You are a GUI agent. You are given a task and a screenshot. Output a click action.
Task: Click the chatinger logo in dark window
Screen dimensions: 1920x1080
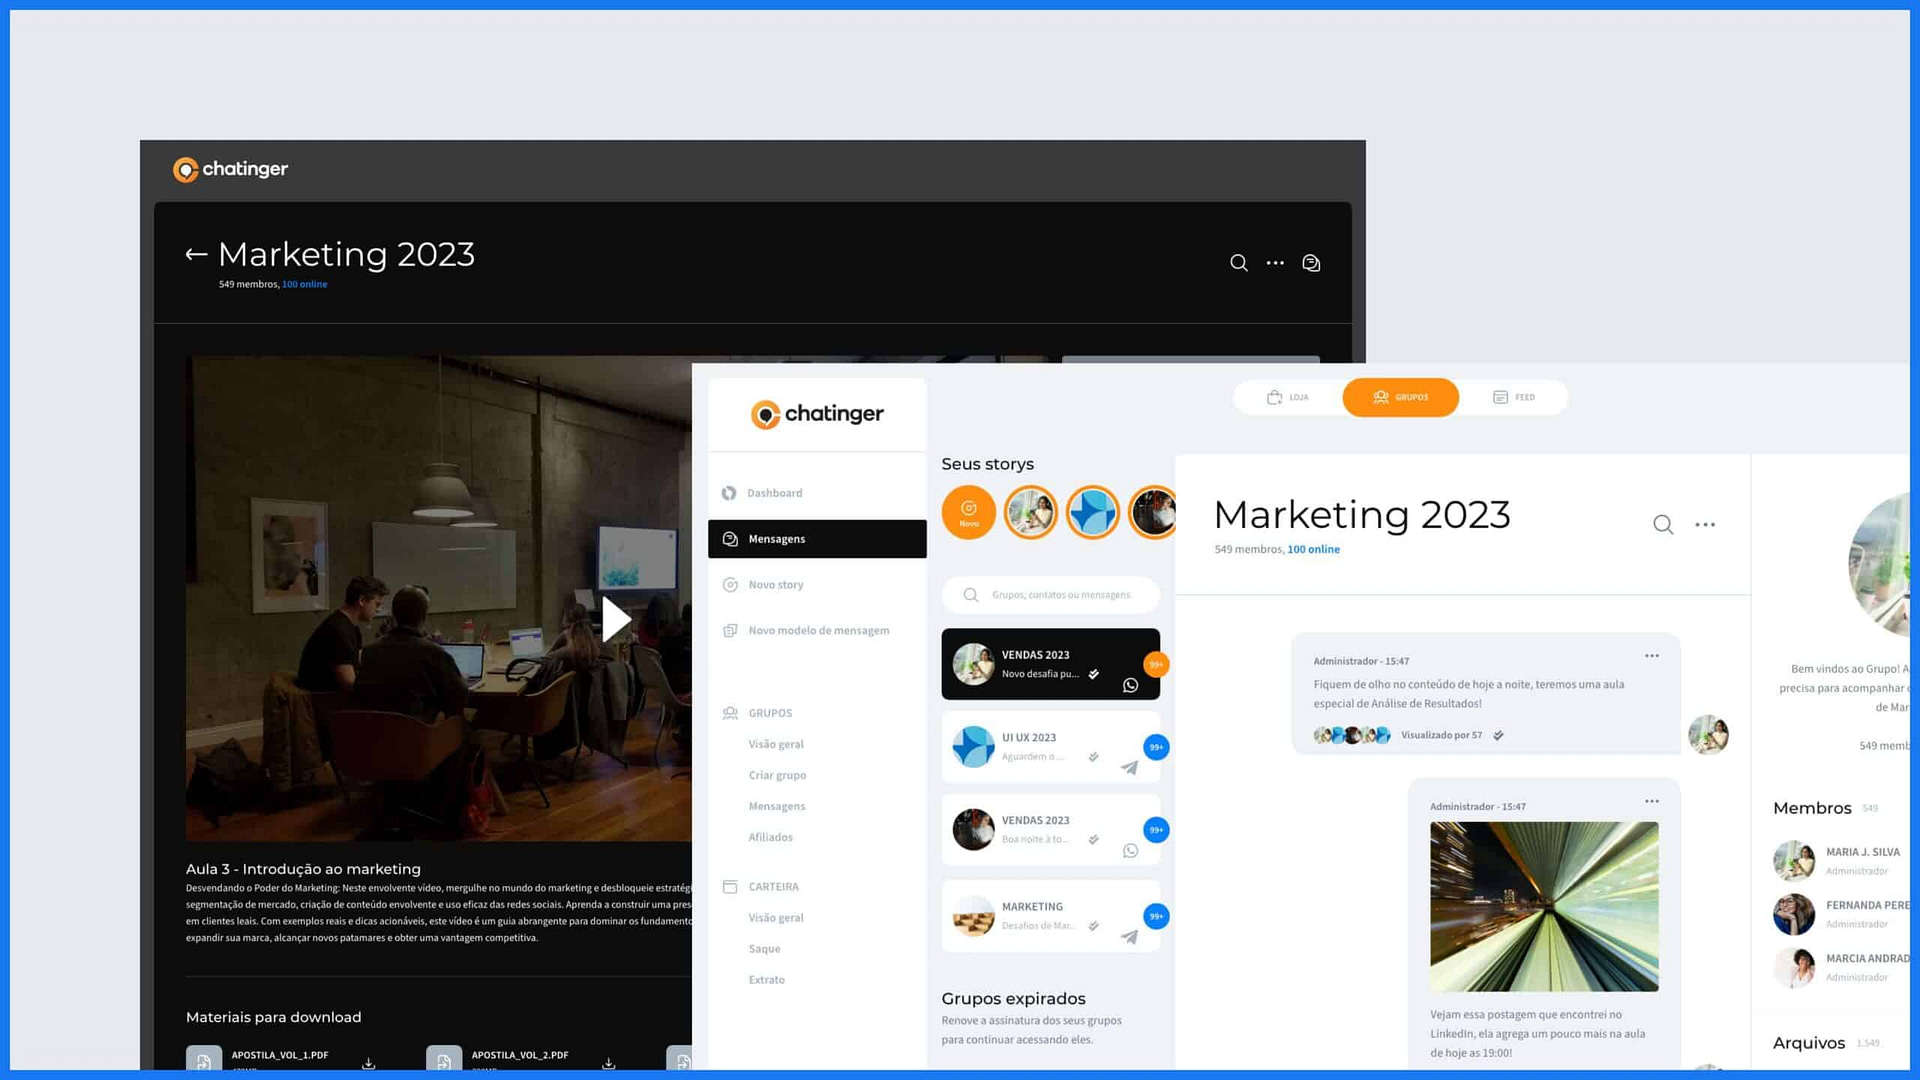tap(230, 169)
